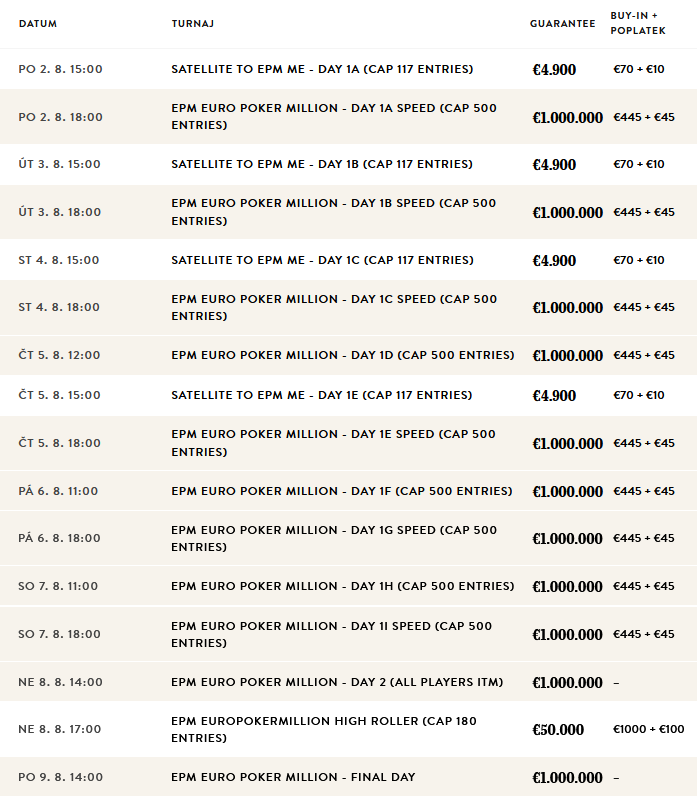Open Satellite to EPM ME Day 1C entry
This screenshot has height=800, width=697.
pos(348,260)
